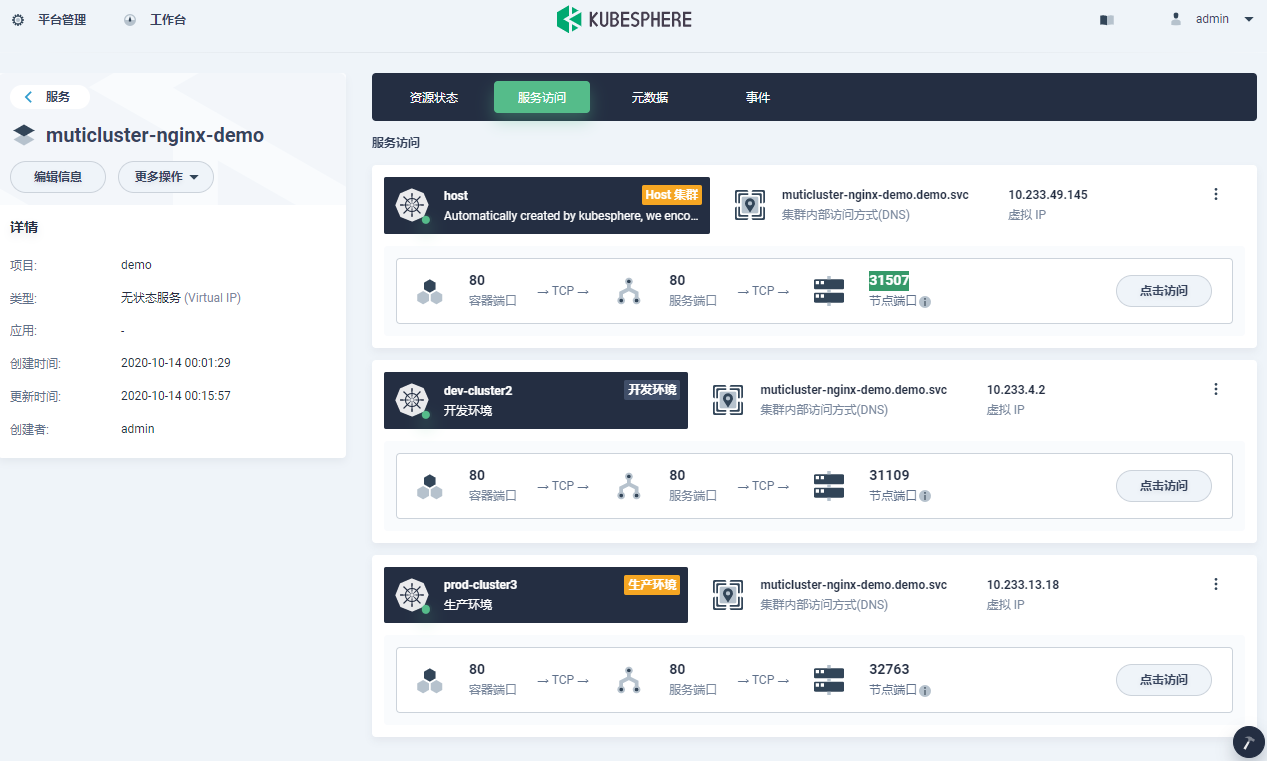Open the 平台管理 gear icon

pos(18,20)
